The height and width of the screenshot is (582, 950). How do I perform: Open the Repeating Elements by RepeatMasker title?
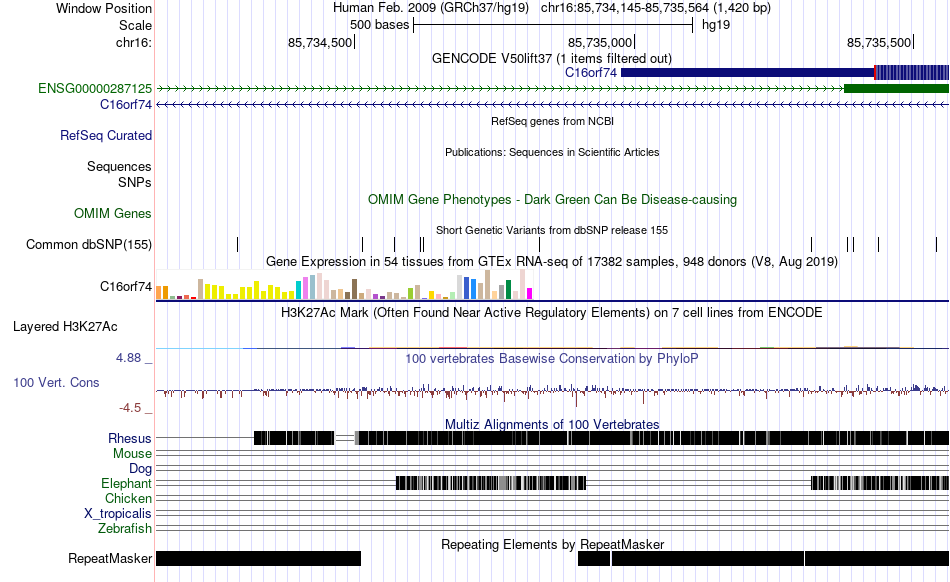point(552,544)
